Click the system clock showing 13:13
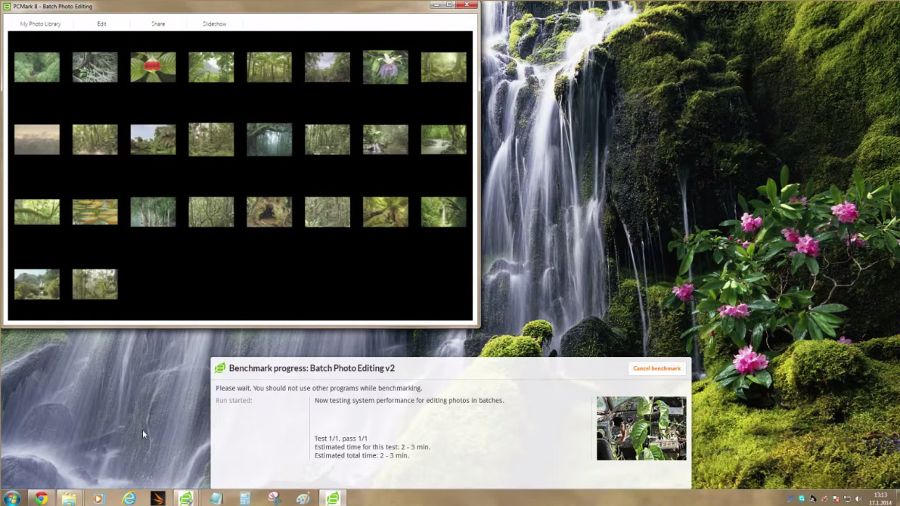The height and width of the screenshot is (506, 900). pos(880,497)
